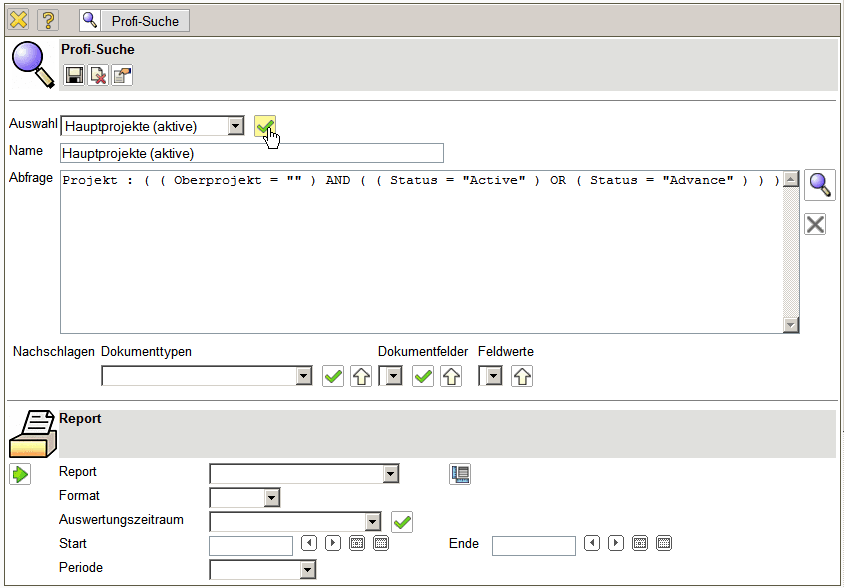
Task: Clear the query with the X icon beside Abfrage
Action: click(x=815, y=224)
